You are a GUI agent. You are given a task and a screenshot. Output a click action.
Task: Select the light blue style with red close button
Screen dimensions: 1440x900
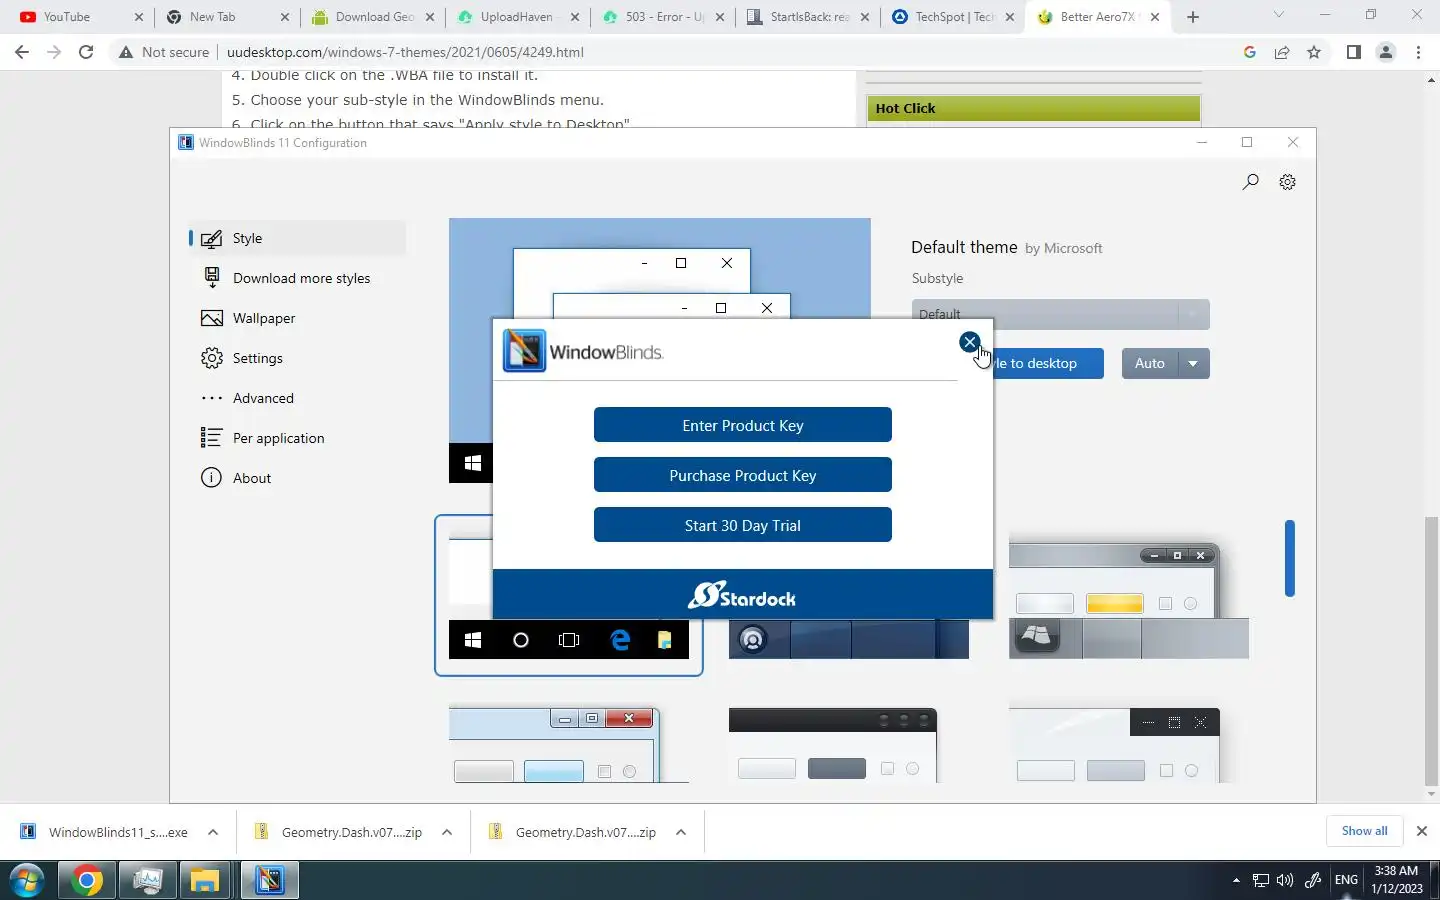[569, 745]
